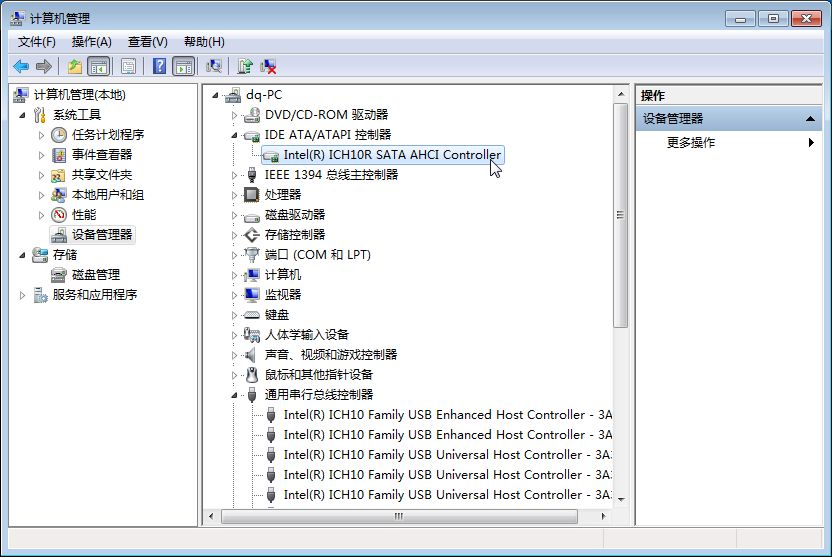Select the 通用串行总线控制器 category
The width and height of the screenshot is (832, 557).
click(319, 395)
